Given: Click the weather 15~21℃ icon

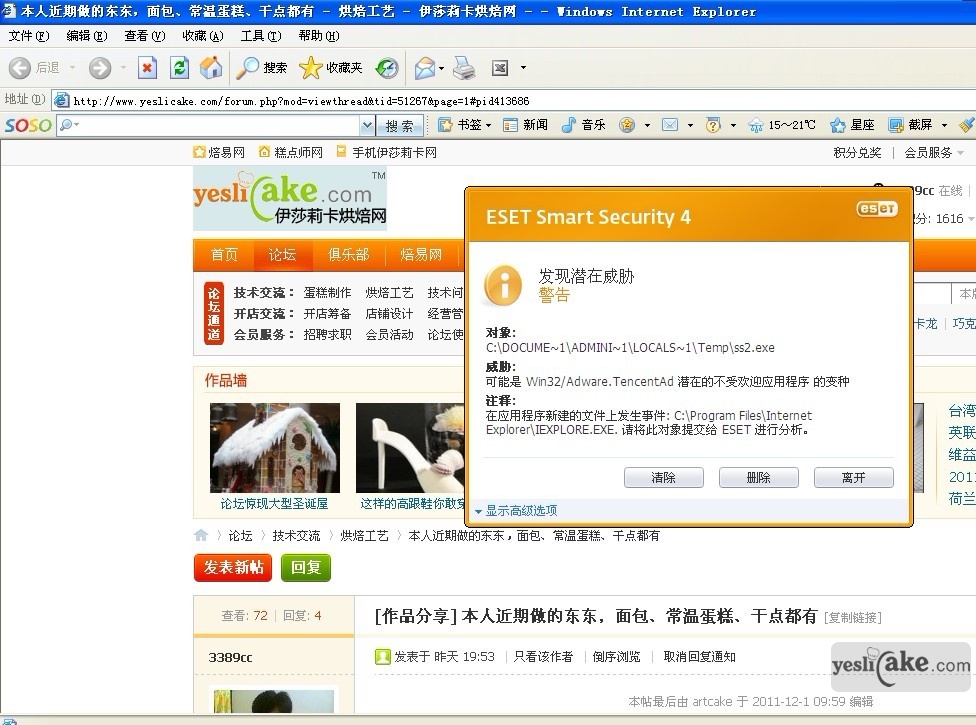Looking at the screenshot, I should (756, 125).
